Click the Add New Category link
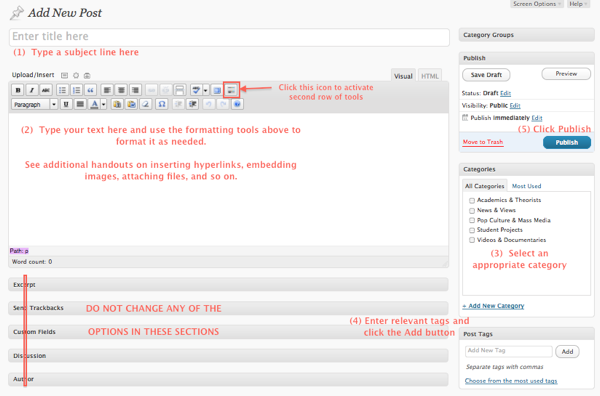 pyautogui.click(x=493, y=306)
